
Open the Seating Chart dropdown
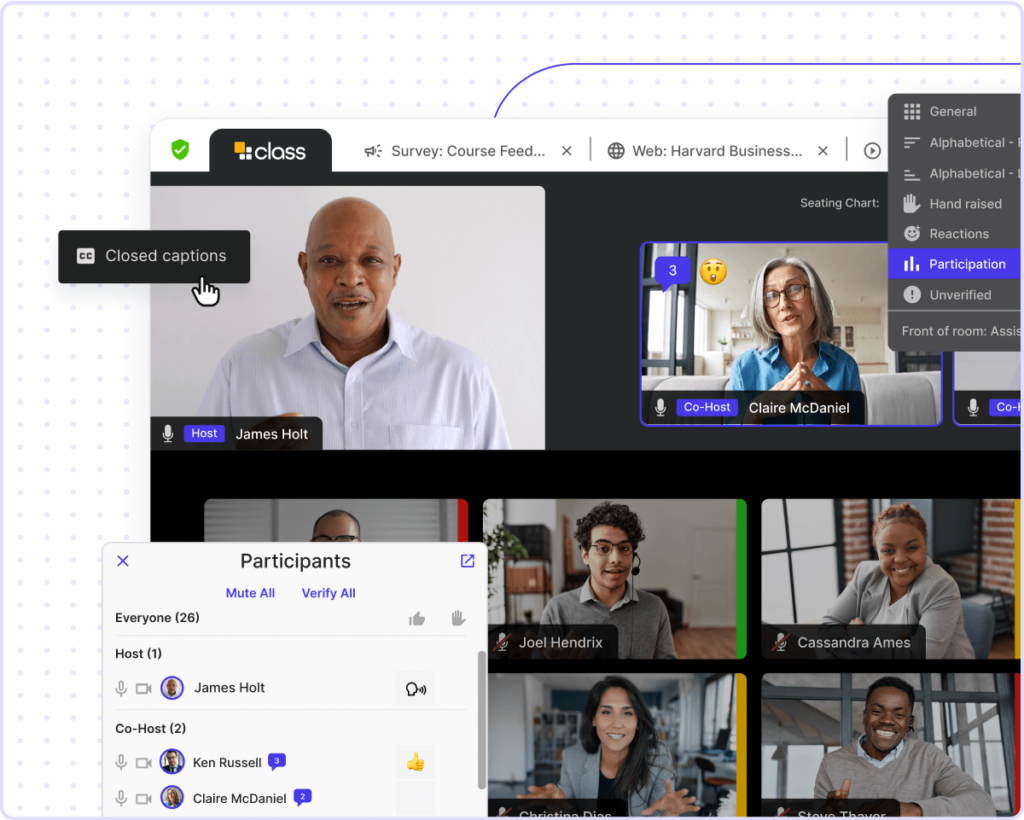pyautogui.click(x=839, y=202)
